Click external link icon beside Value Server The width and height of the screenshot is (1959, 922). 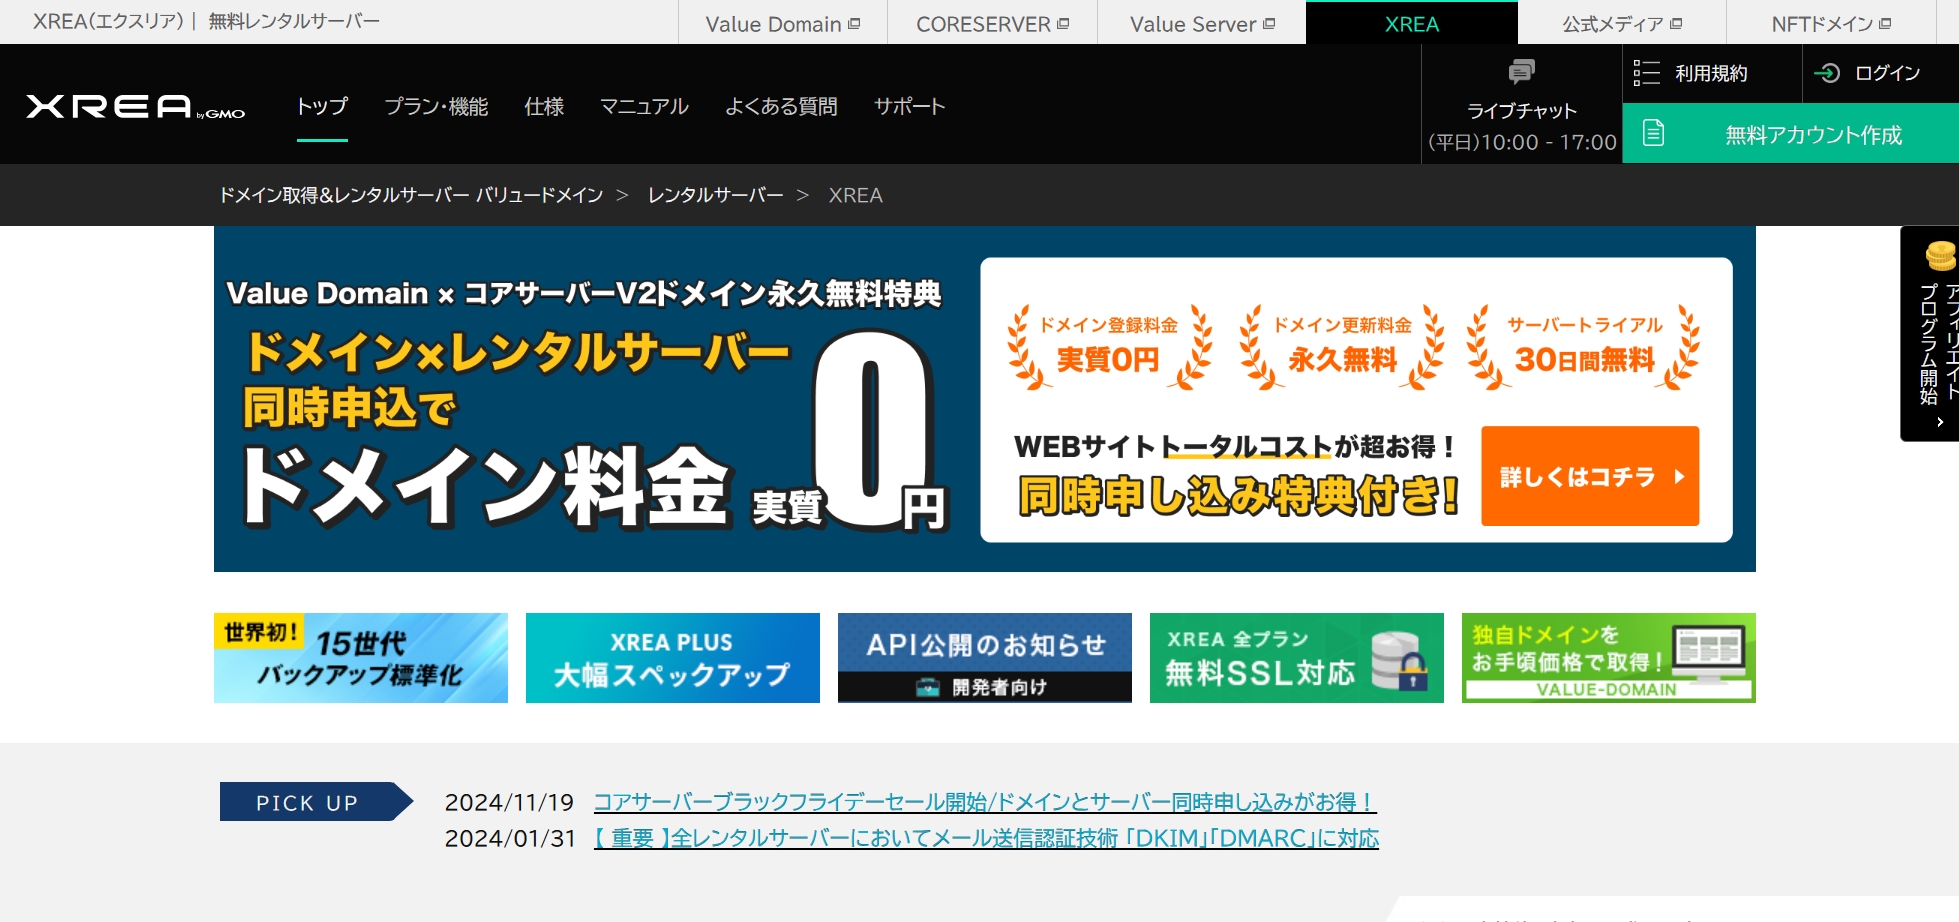click(x=1269, y=24)
